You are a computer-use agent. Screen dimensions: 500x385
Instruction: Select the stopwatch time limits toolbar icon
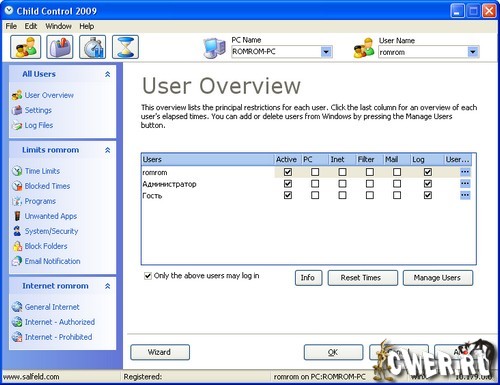pos(92,47)
